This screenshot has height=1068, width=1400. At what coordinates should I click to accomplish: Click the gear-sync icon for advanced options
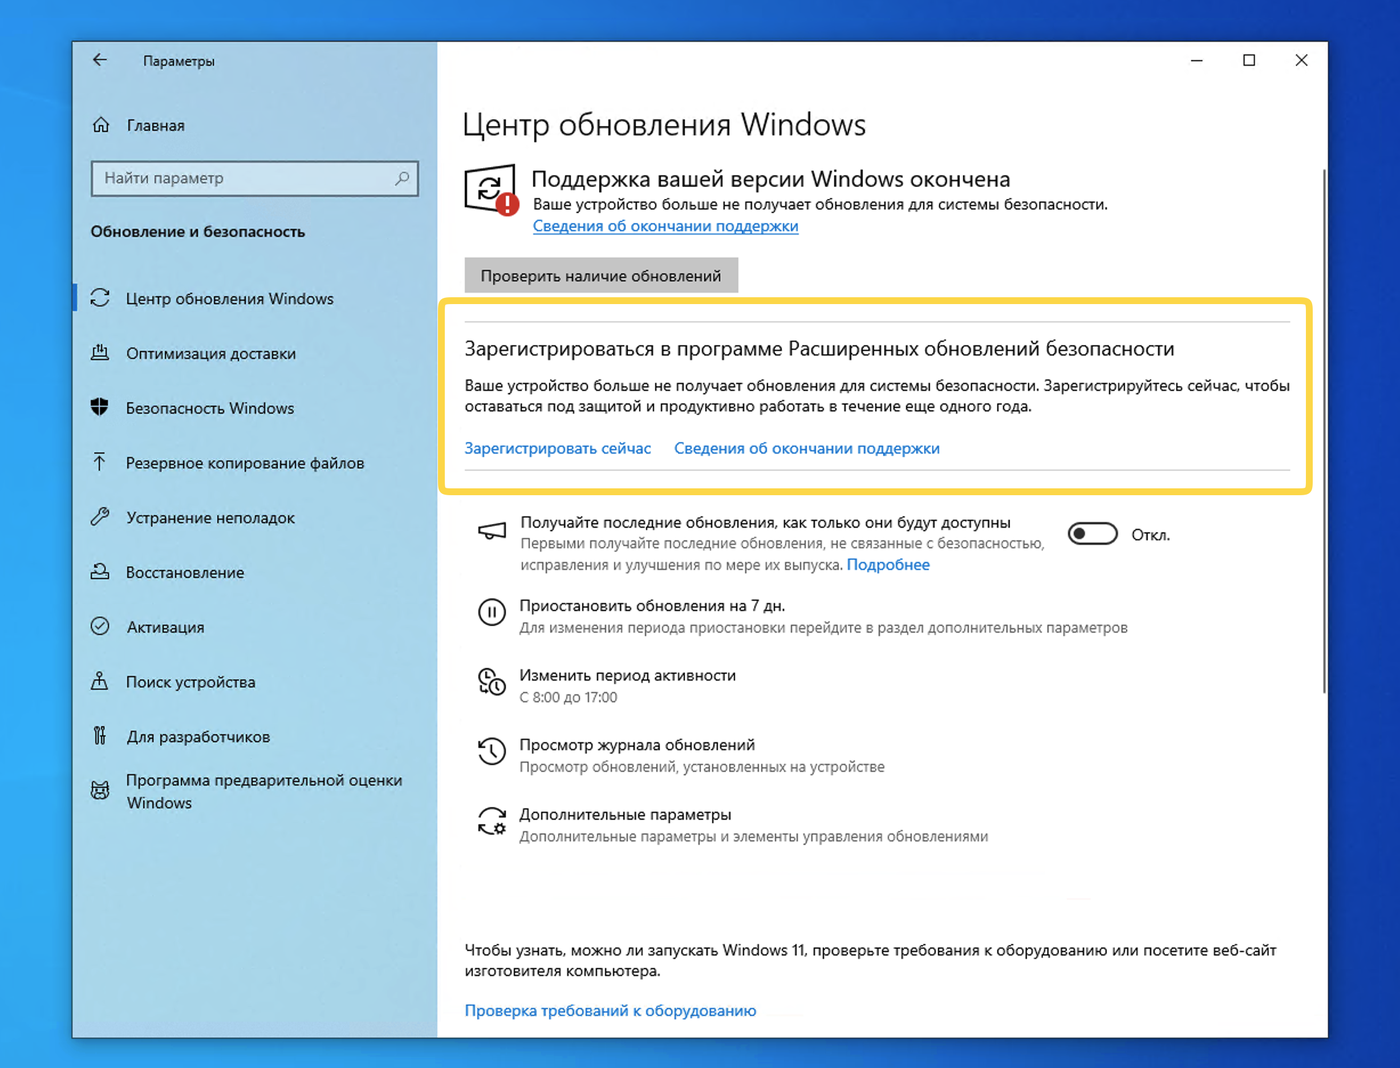(492, 821)
